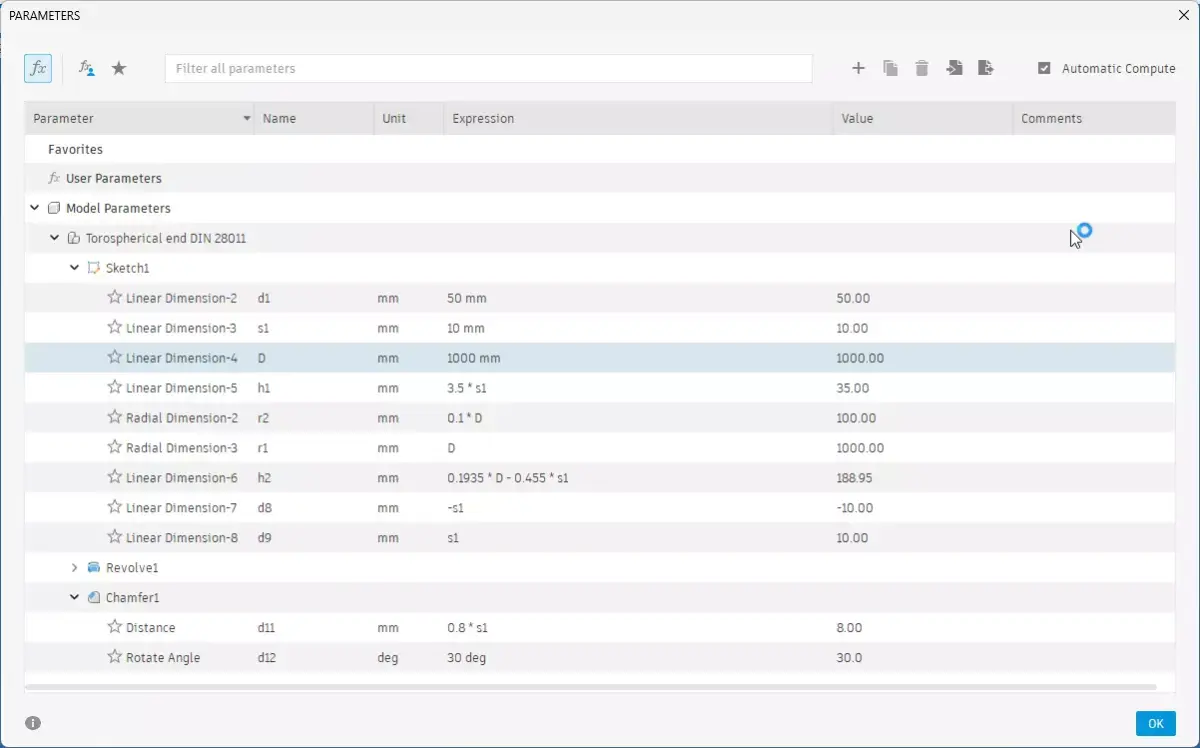Image resolution: width=1200 pixels, height=748 pixels.
Task: Click the Filter all parameters search field
Action: [x=488, y=68]
